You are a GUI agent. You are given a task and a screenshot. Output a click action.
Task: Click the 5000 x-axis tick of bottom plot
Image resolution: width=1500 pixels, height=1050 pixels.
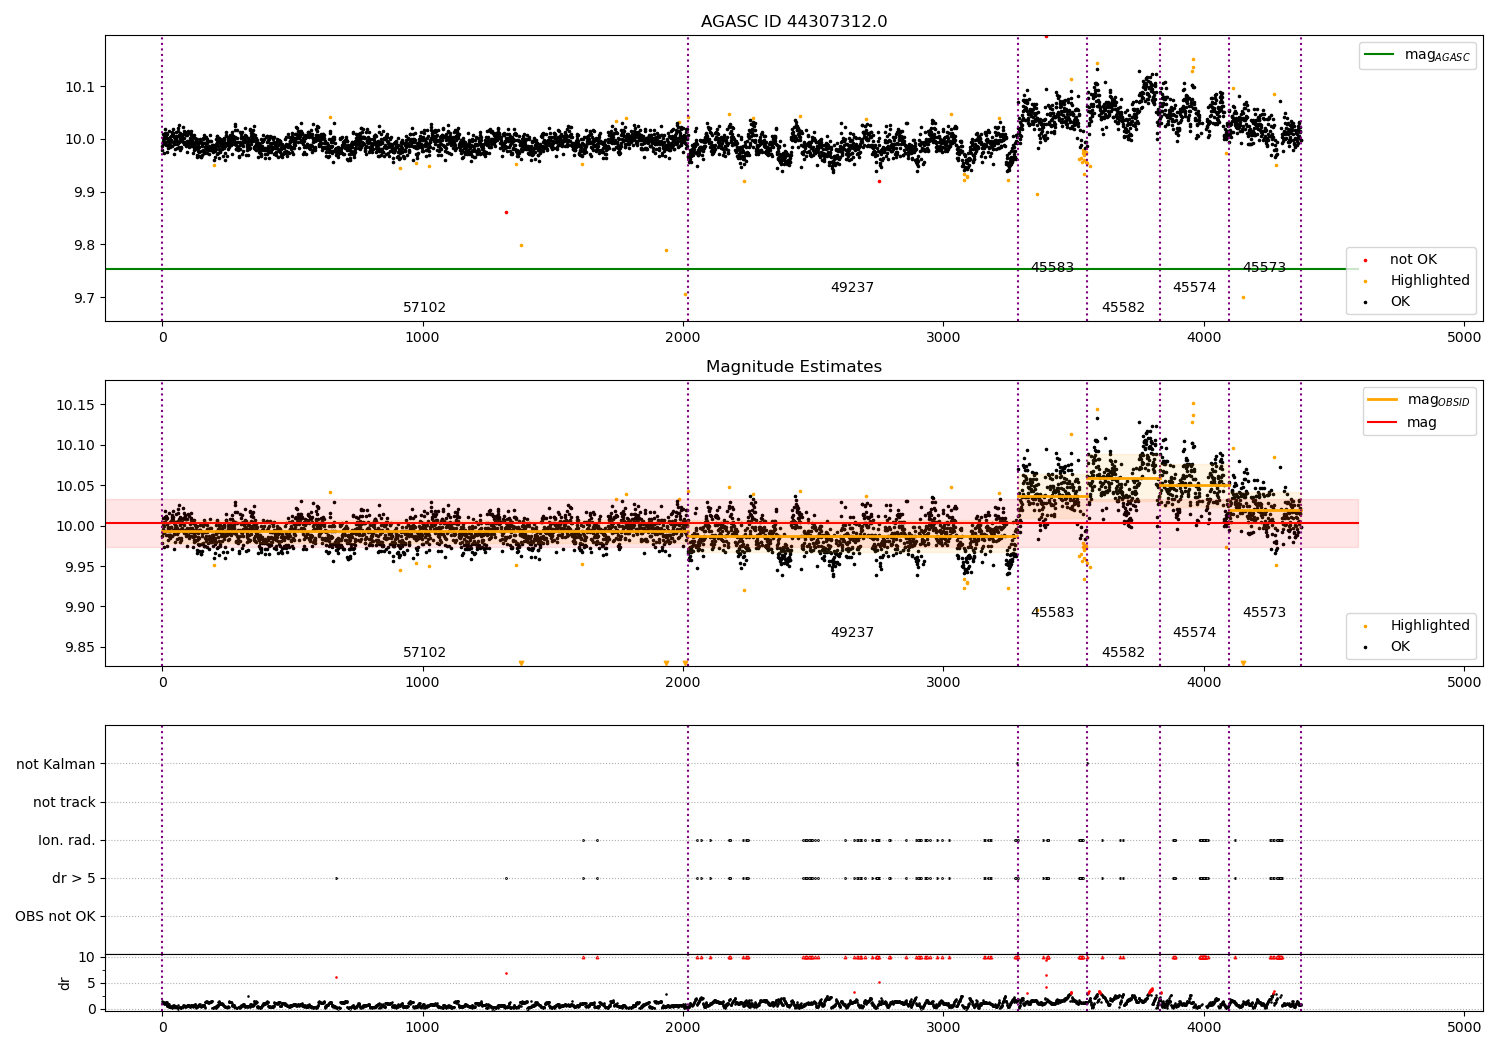pos(1464,1027)
